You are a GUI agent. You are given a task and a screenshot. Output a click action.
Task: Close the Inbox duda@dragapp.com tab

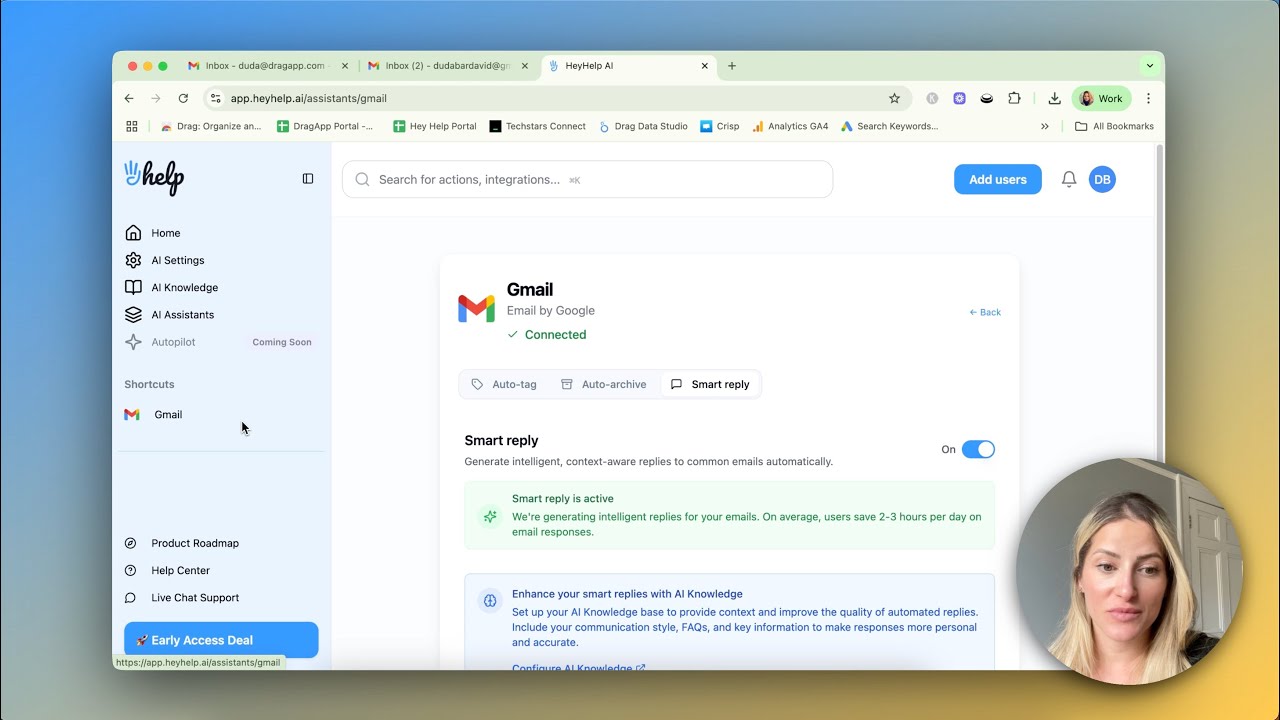point(345,66)
